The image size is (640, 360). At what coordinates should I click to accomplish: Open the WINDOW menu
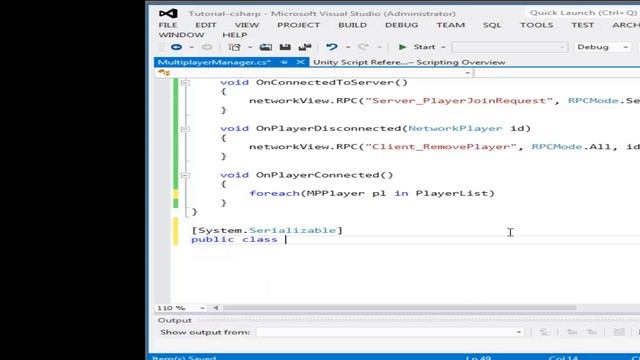(181, 35)
